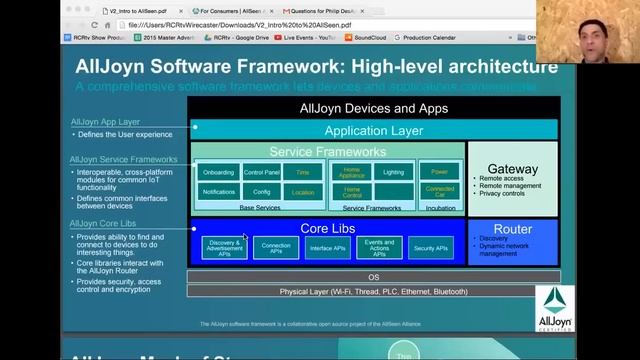Open the Other bookmarks folder
Image resolution: width=640 pixels, height=360 pixels.
pos(527,38)
